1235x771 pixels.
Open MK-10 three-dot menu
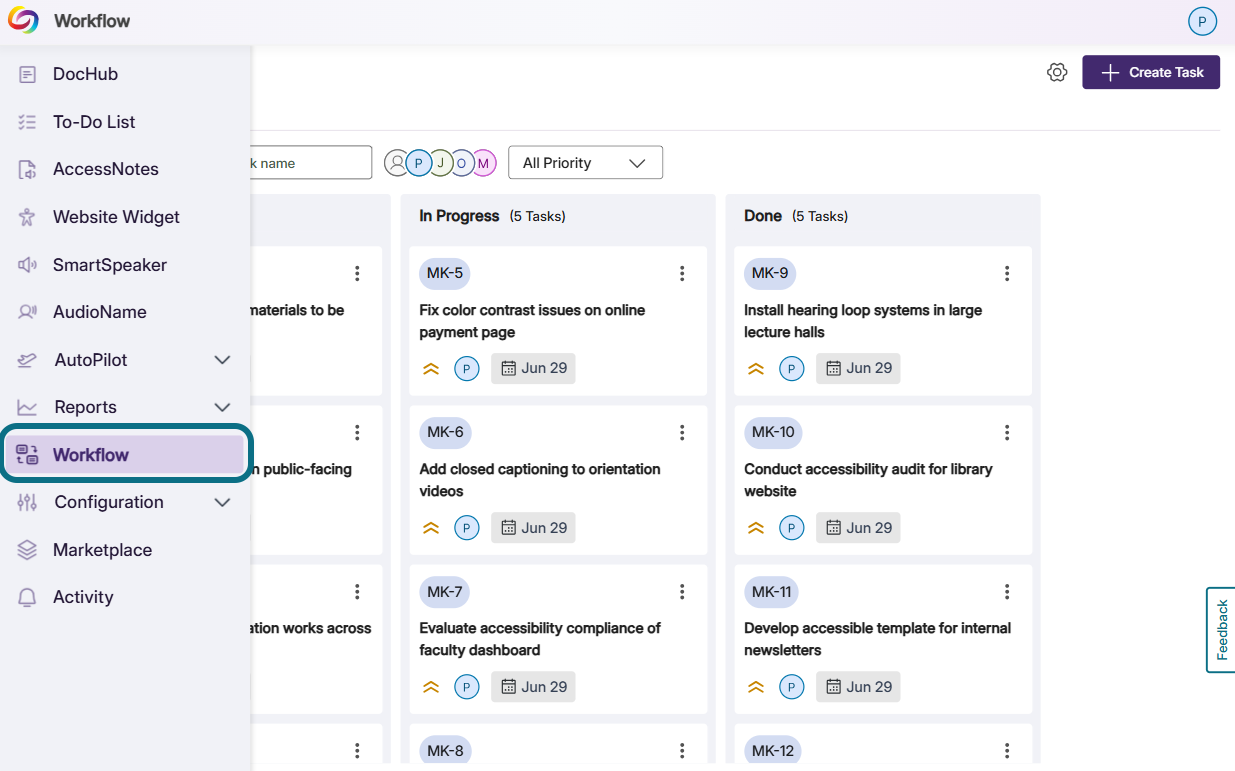[x=1007, y=432]
